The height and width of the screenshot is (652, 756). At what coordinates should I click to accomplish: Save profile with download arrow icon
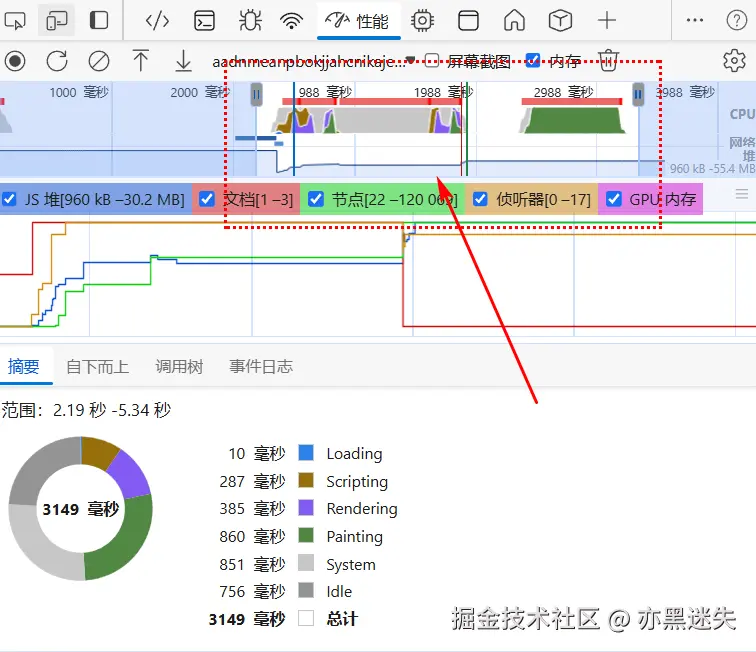183,61
